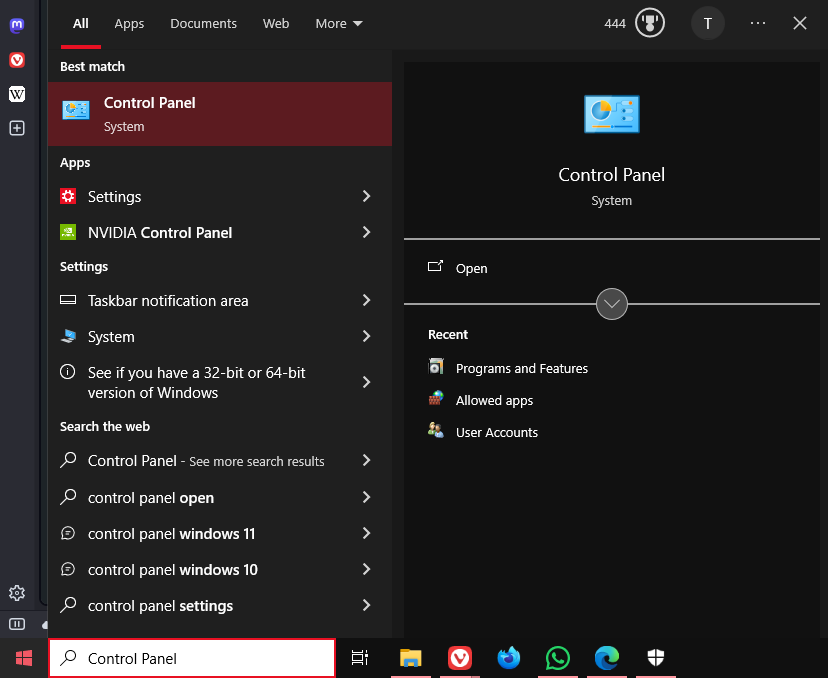Open the Vivaldi icon on the taskbar
Image resolution: width=828 pixels, height=678 pixels.
pyautogui.click(x=459, y=658)
